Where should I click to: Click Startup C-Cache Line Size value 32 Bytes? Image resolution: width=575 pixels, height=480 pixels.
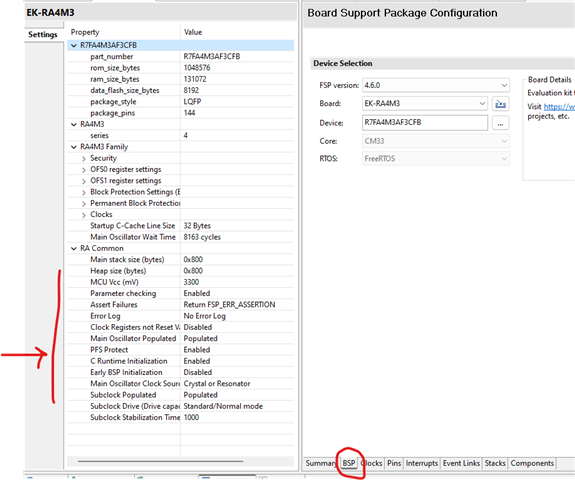click(x=197, y=226)
